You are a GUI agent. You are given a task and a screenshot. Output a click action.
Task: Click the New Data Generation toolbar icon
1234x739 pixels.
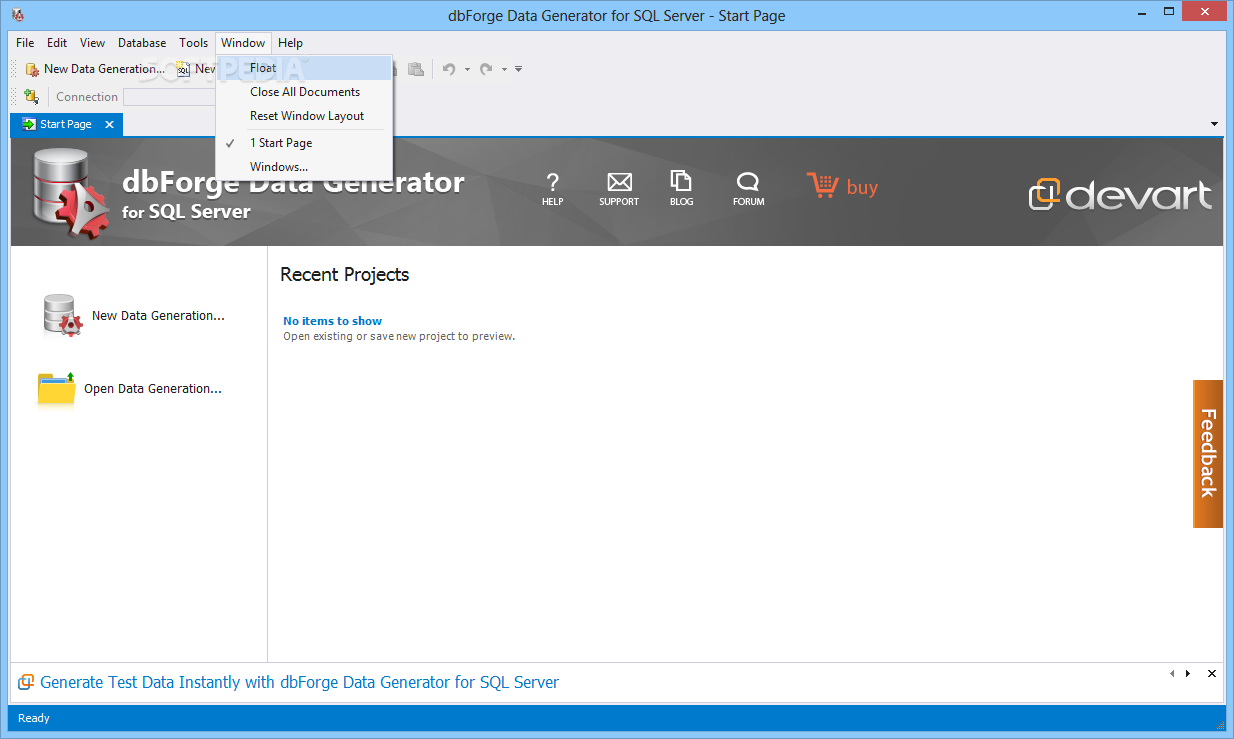coord(33,69)
